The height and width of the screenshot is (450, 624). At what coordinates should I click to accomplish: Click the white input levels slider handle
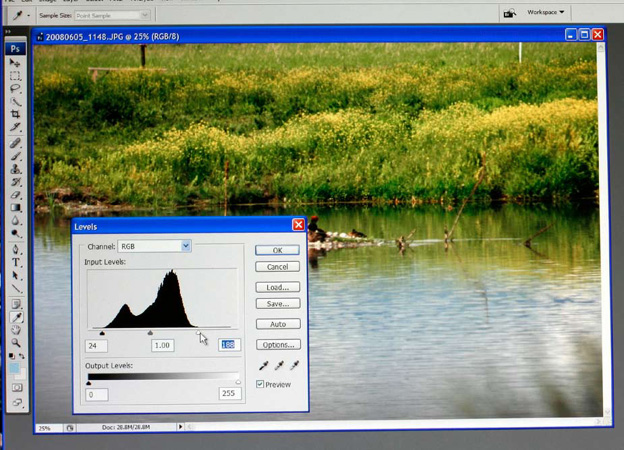pyautogui.click(x=199, y=333)
